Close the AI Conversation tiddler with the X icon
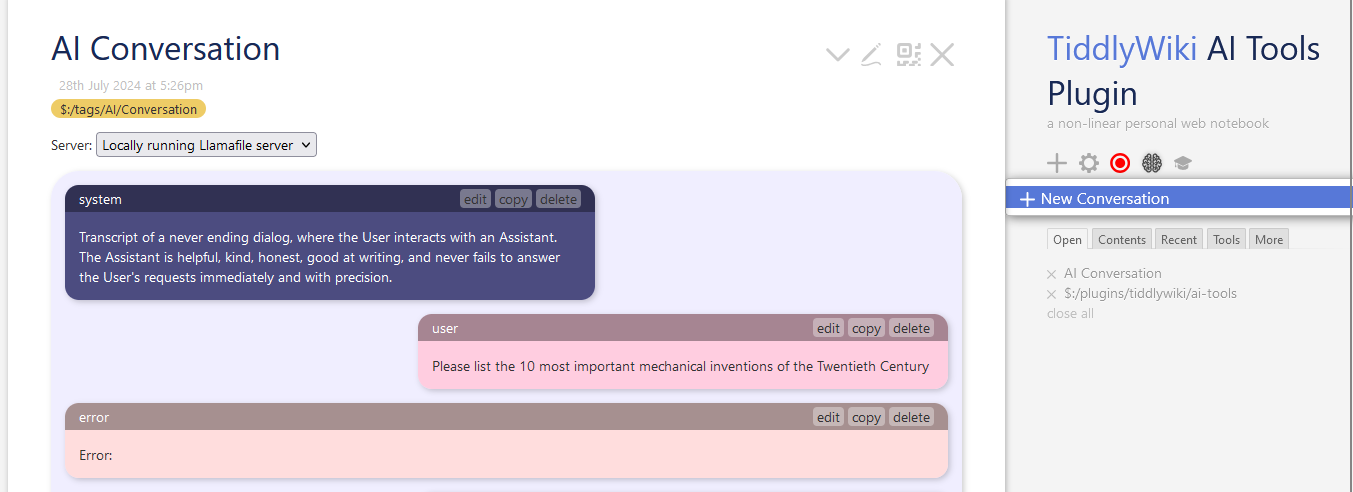This screenshot has width=1353, height=492. pyautogui.click(x=942, y=55)
